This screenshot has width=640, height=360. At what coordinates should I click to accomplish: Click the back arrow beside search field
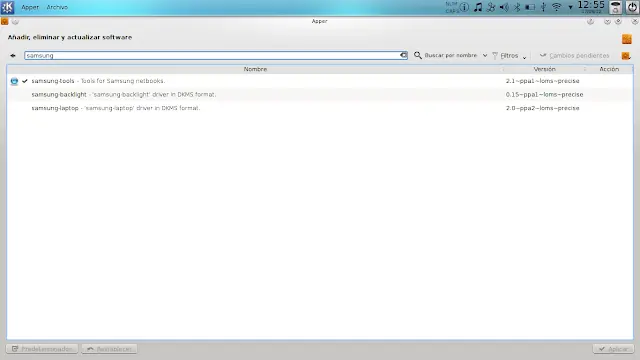tap(13, 56)
